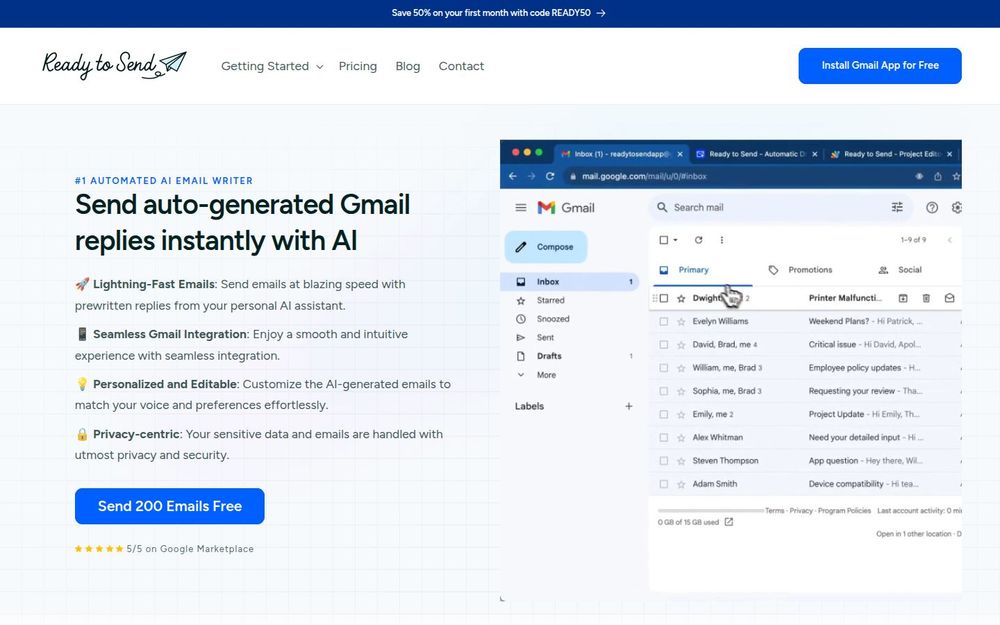Open Gmail settings gear icon
Image resolution: width=1000 pixels, height=625 pixels.
pos(956,207)
